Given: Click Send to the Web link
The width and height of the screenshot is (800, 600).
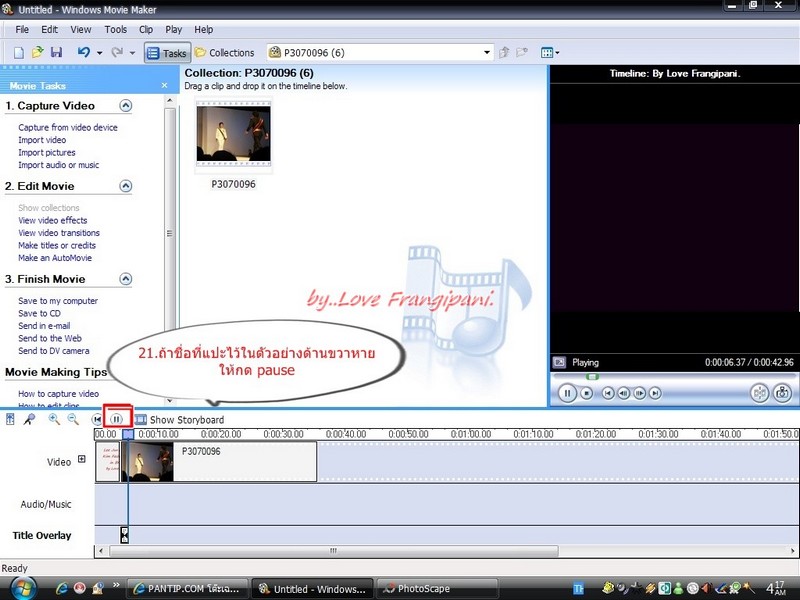Looking at the screenshot, I should coord(50,338).
